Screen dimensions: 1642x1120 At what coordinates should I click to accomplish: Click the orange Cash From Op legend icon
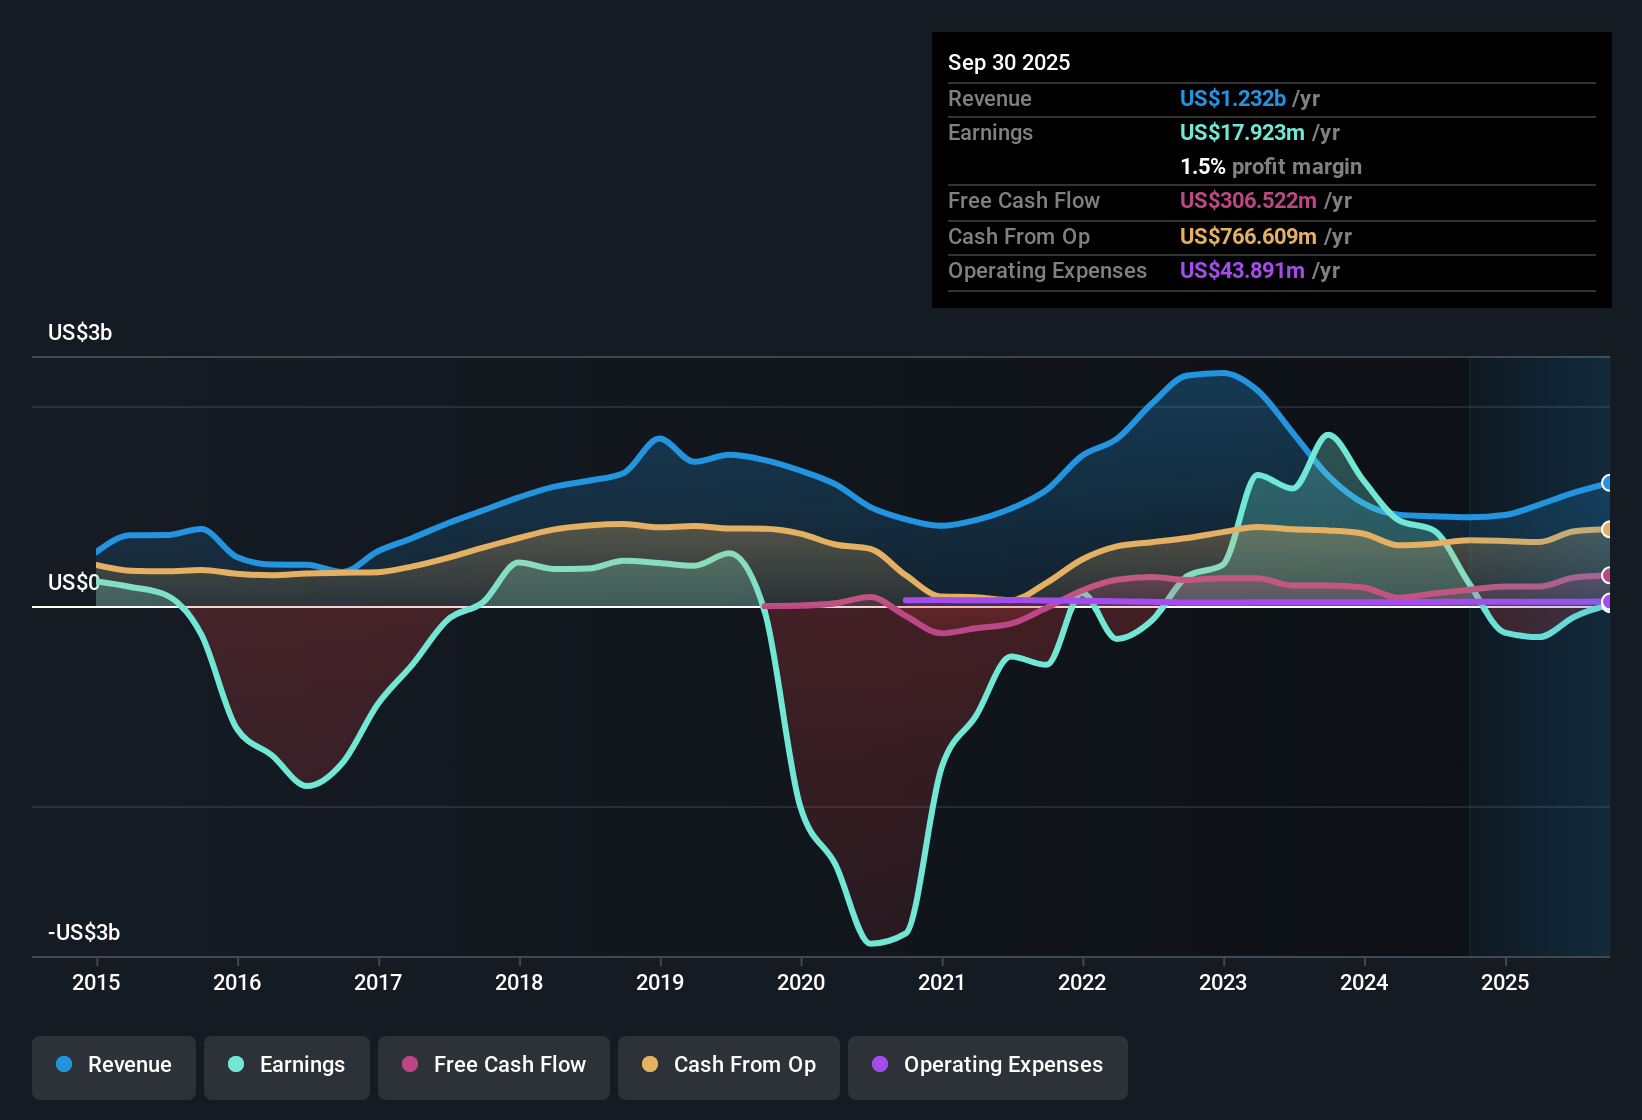(651, 1066)
